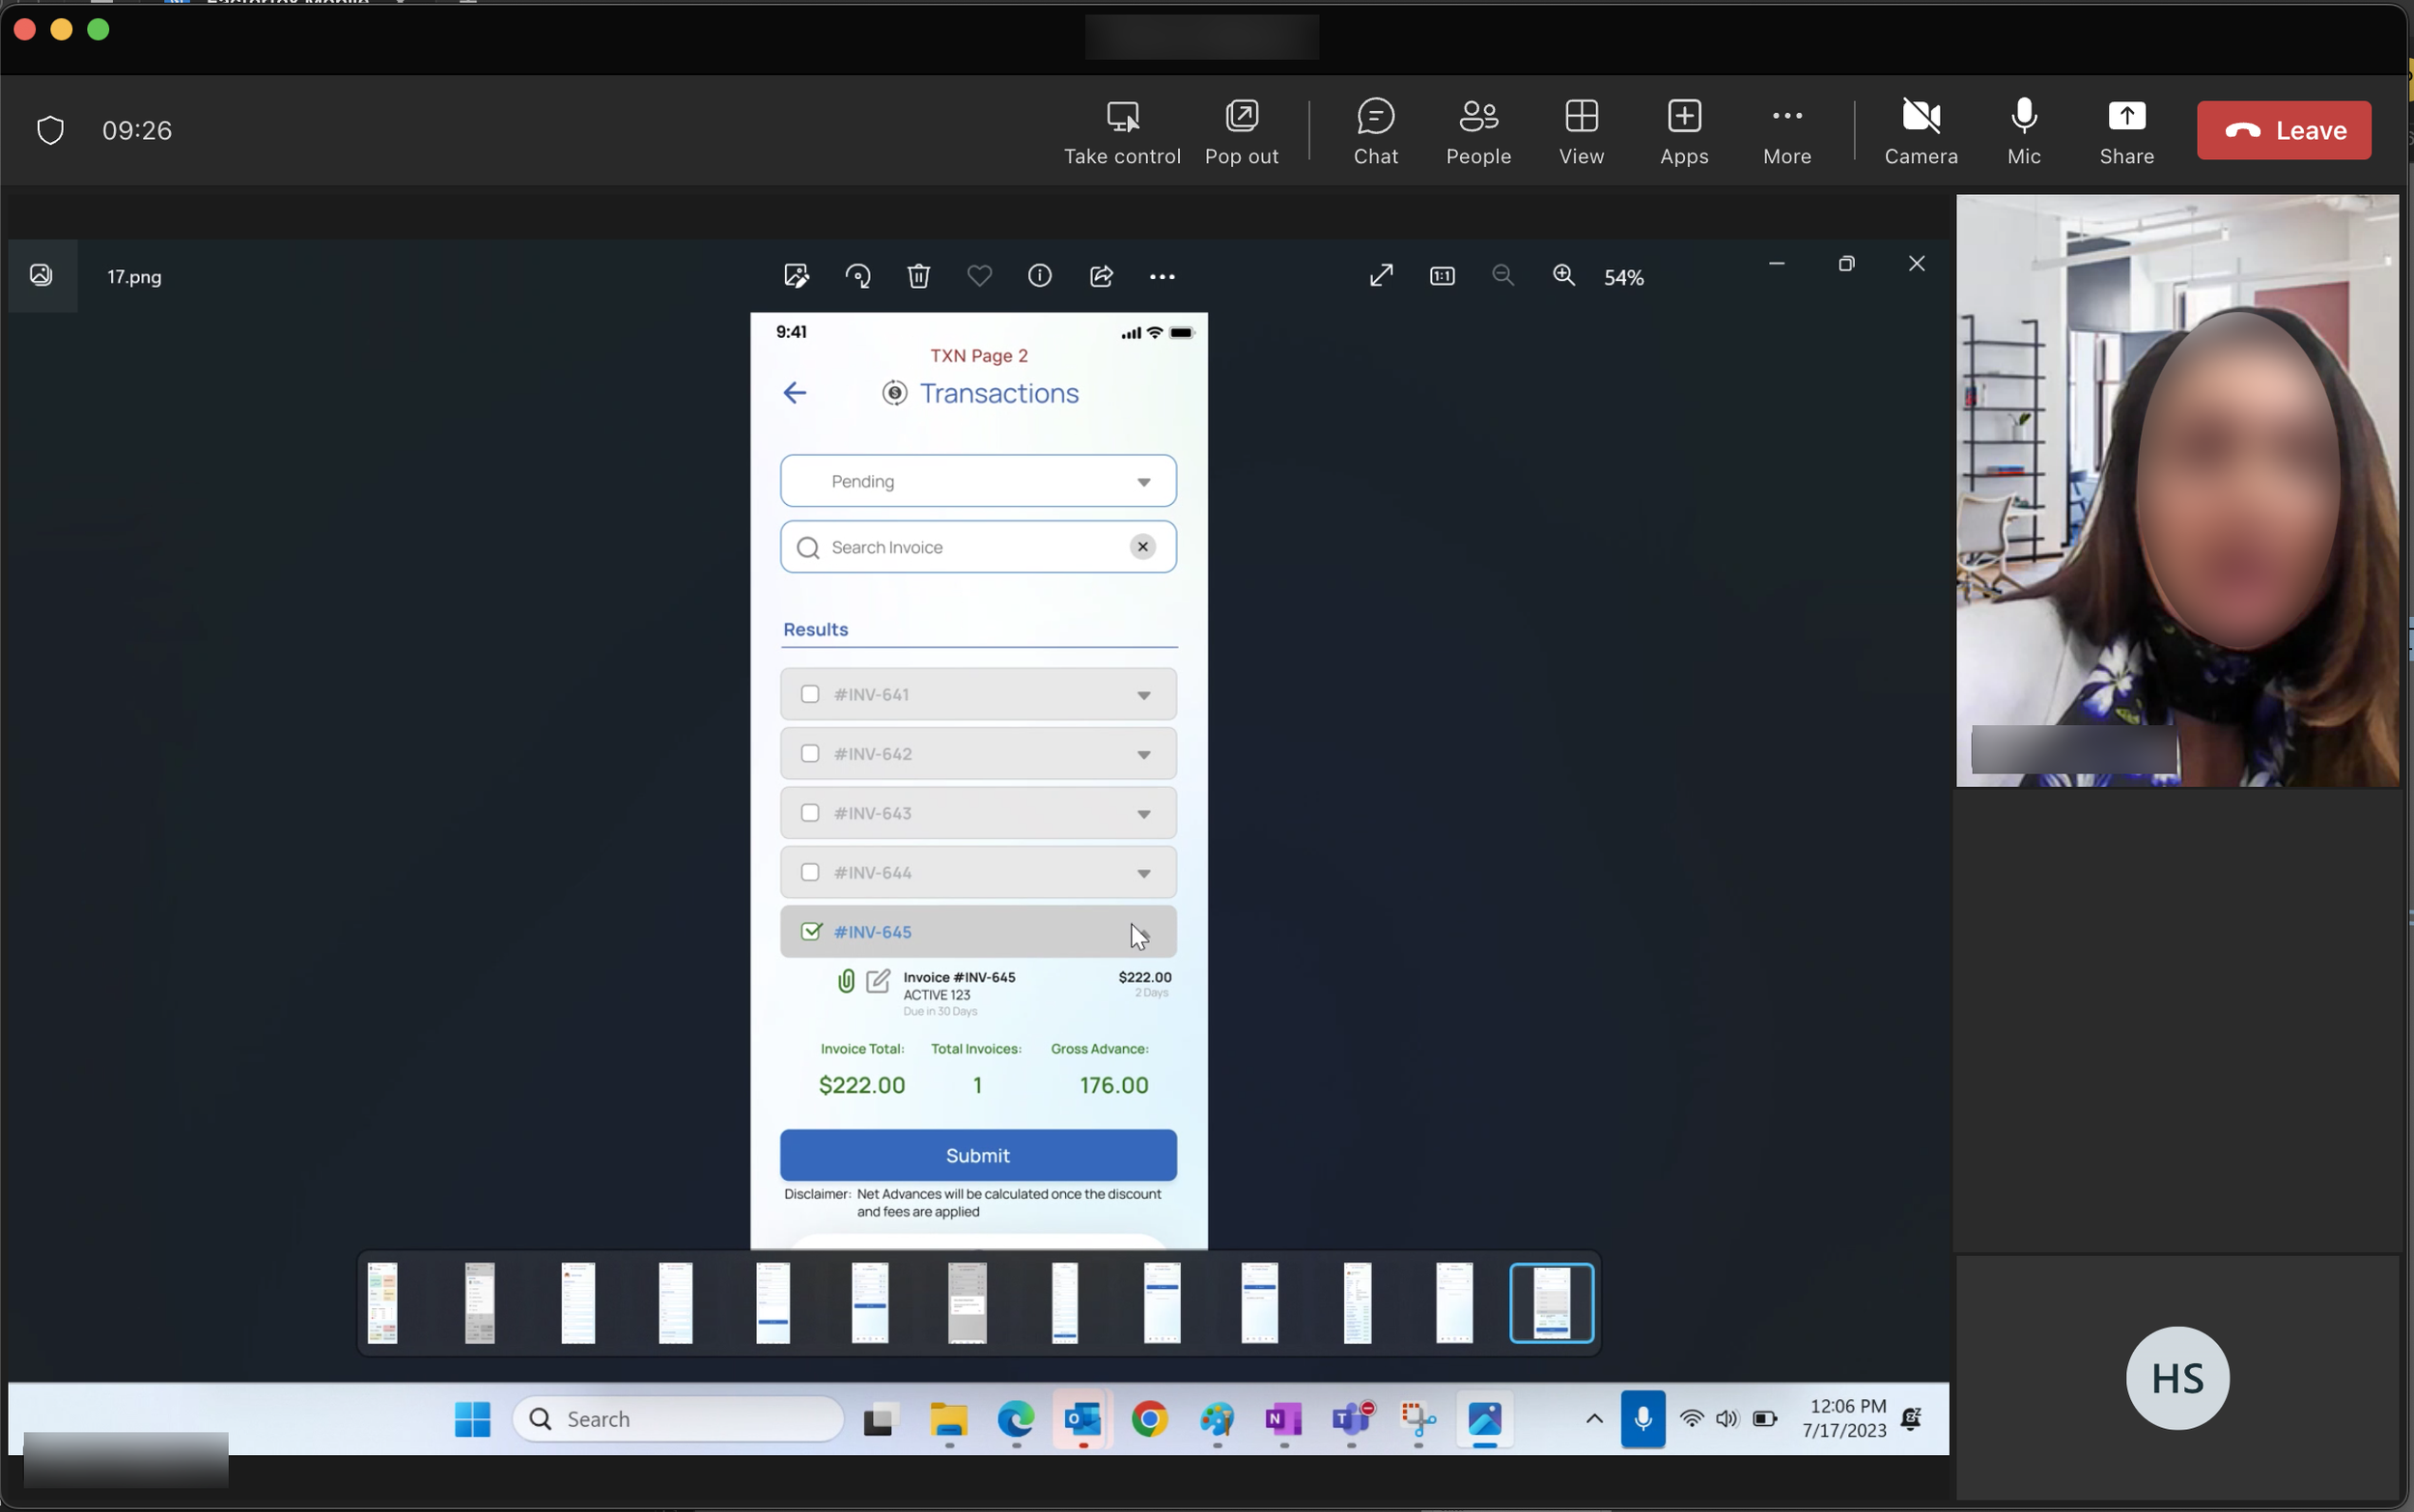Screen dimensions: 2414x1512
Task: Select the first thumbnail in filmstrip
Action: (383, 1302)
